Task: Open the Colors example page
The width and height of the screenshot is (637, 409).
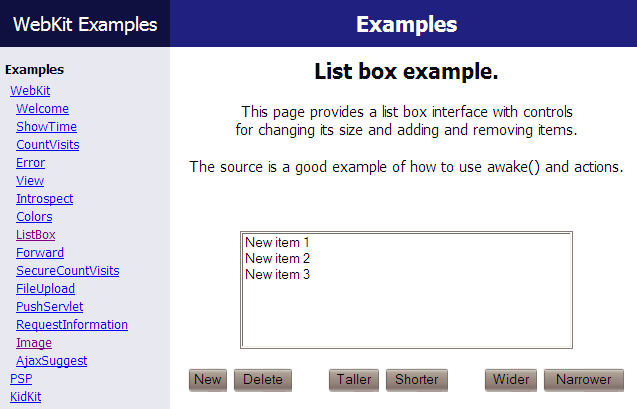Action: [34, 217]
